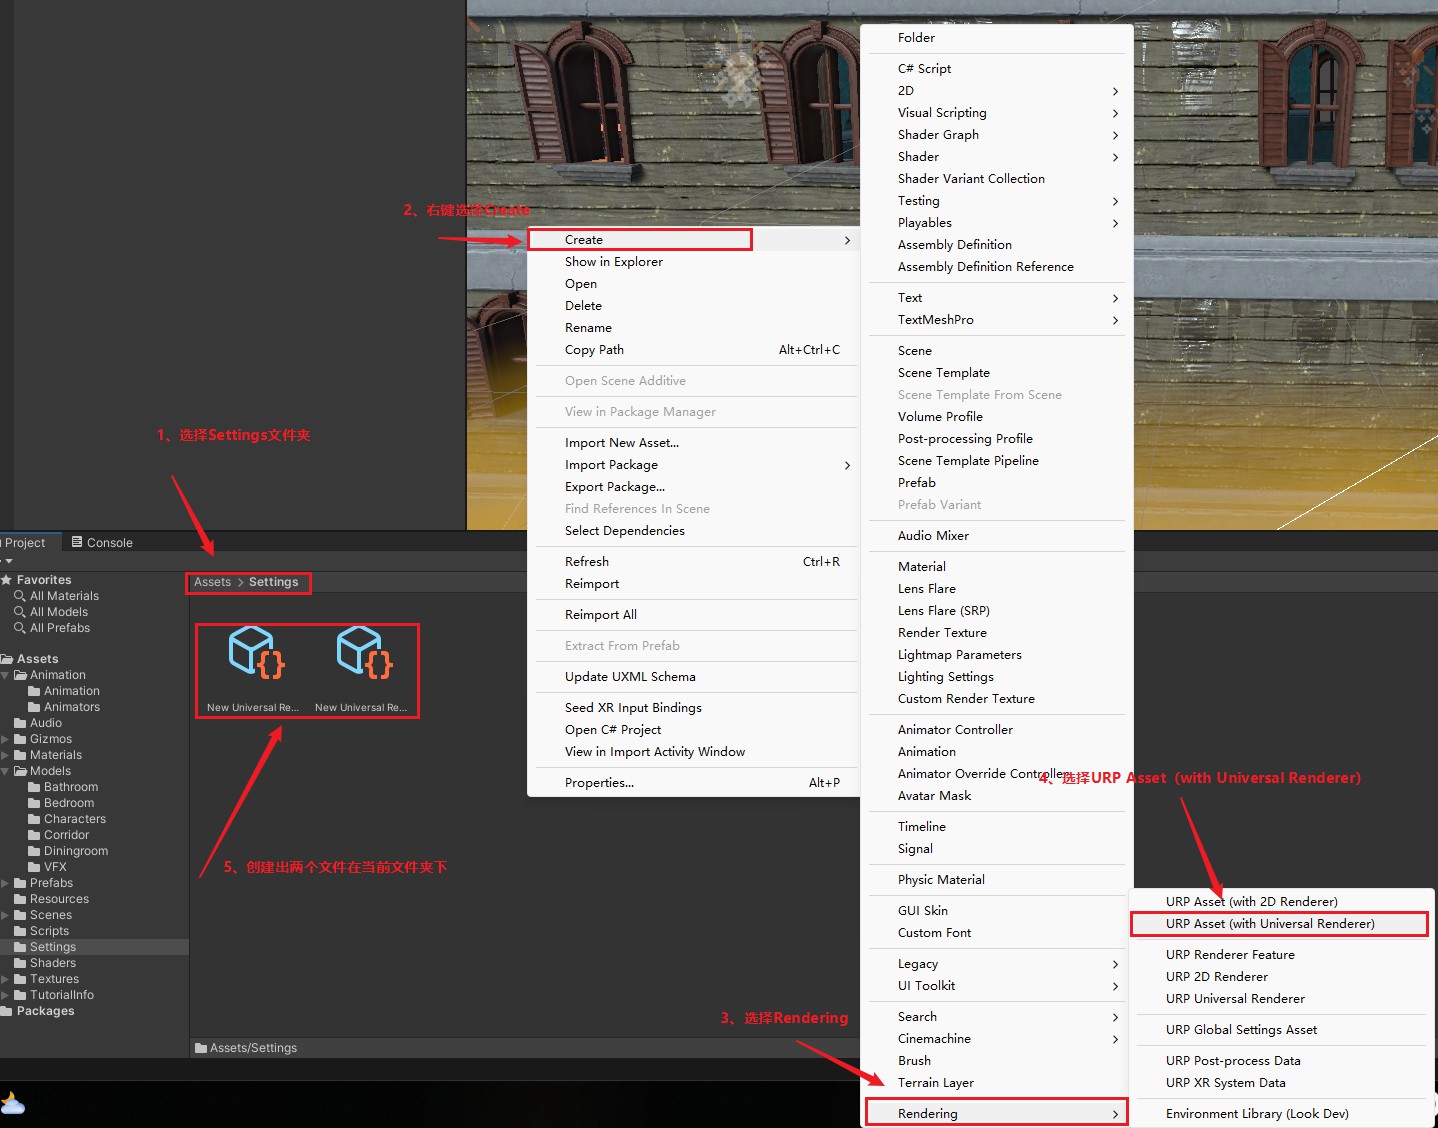Viewport: 1438px width, 1128px height.
Task: Expand the Prefabs folder tree node
Action: pos(6,883)
